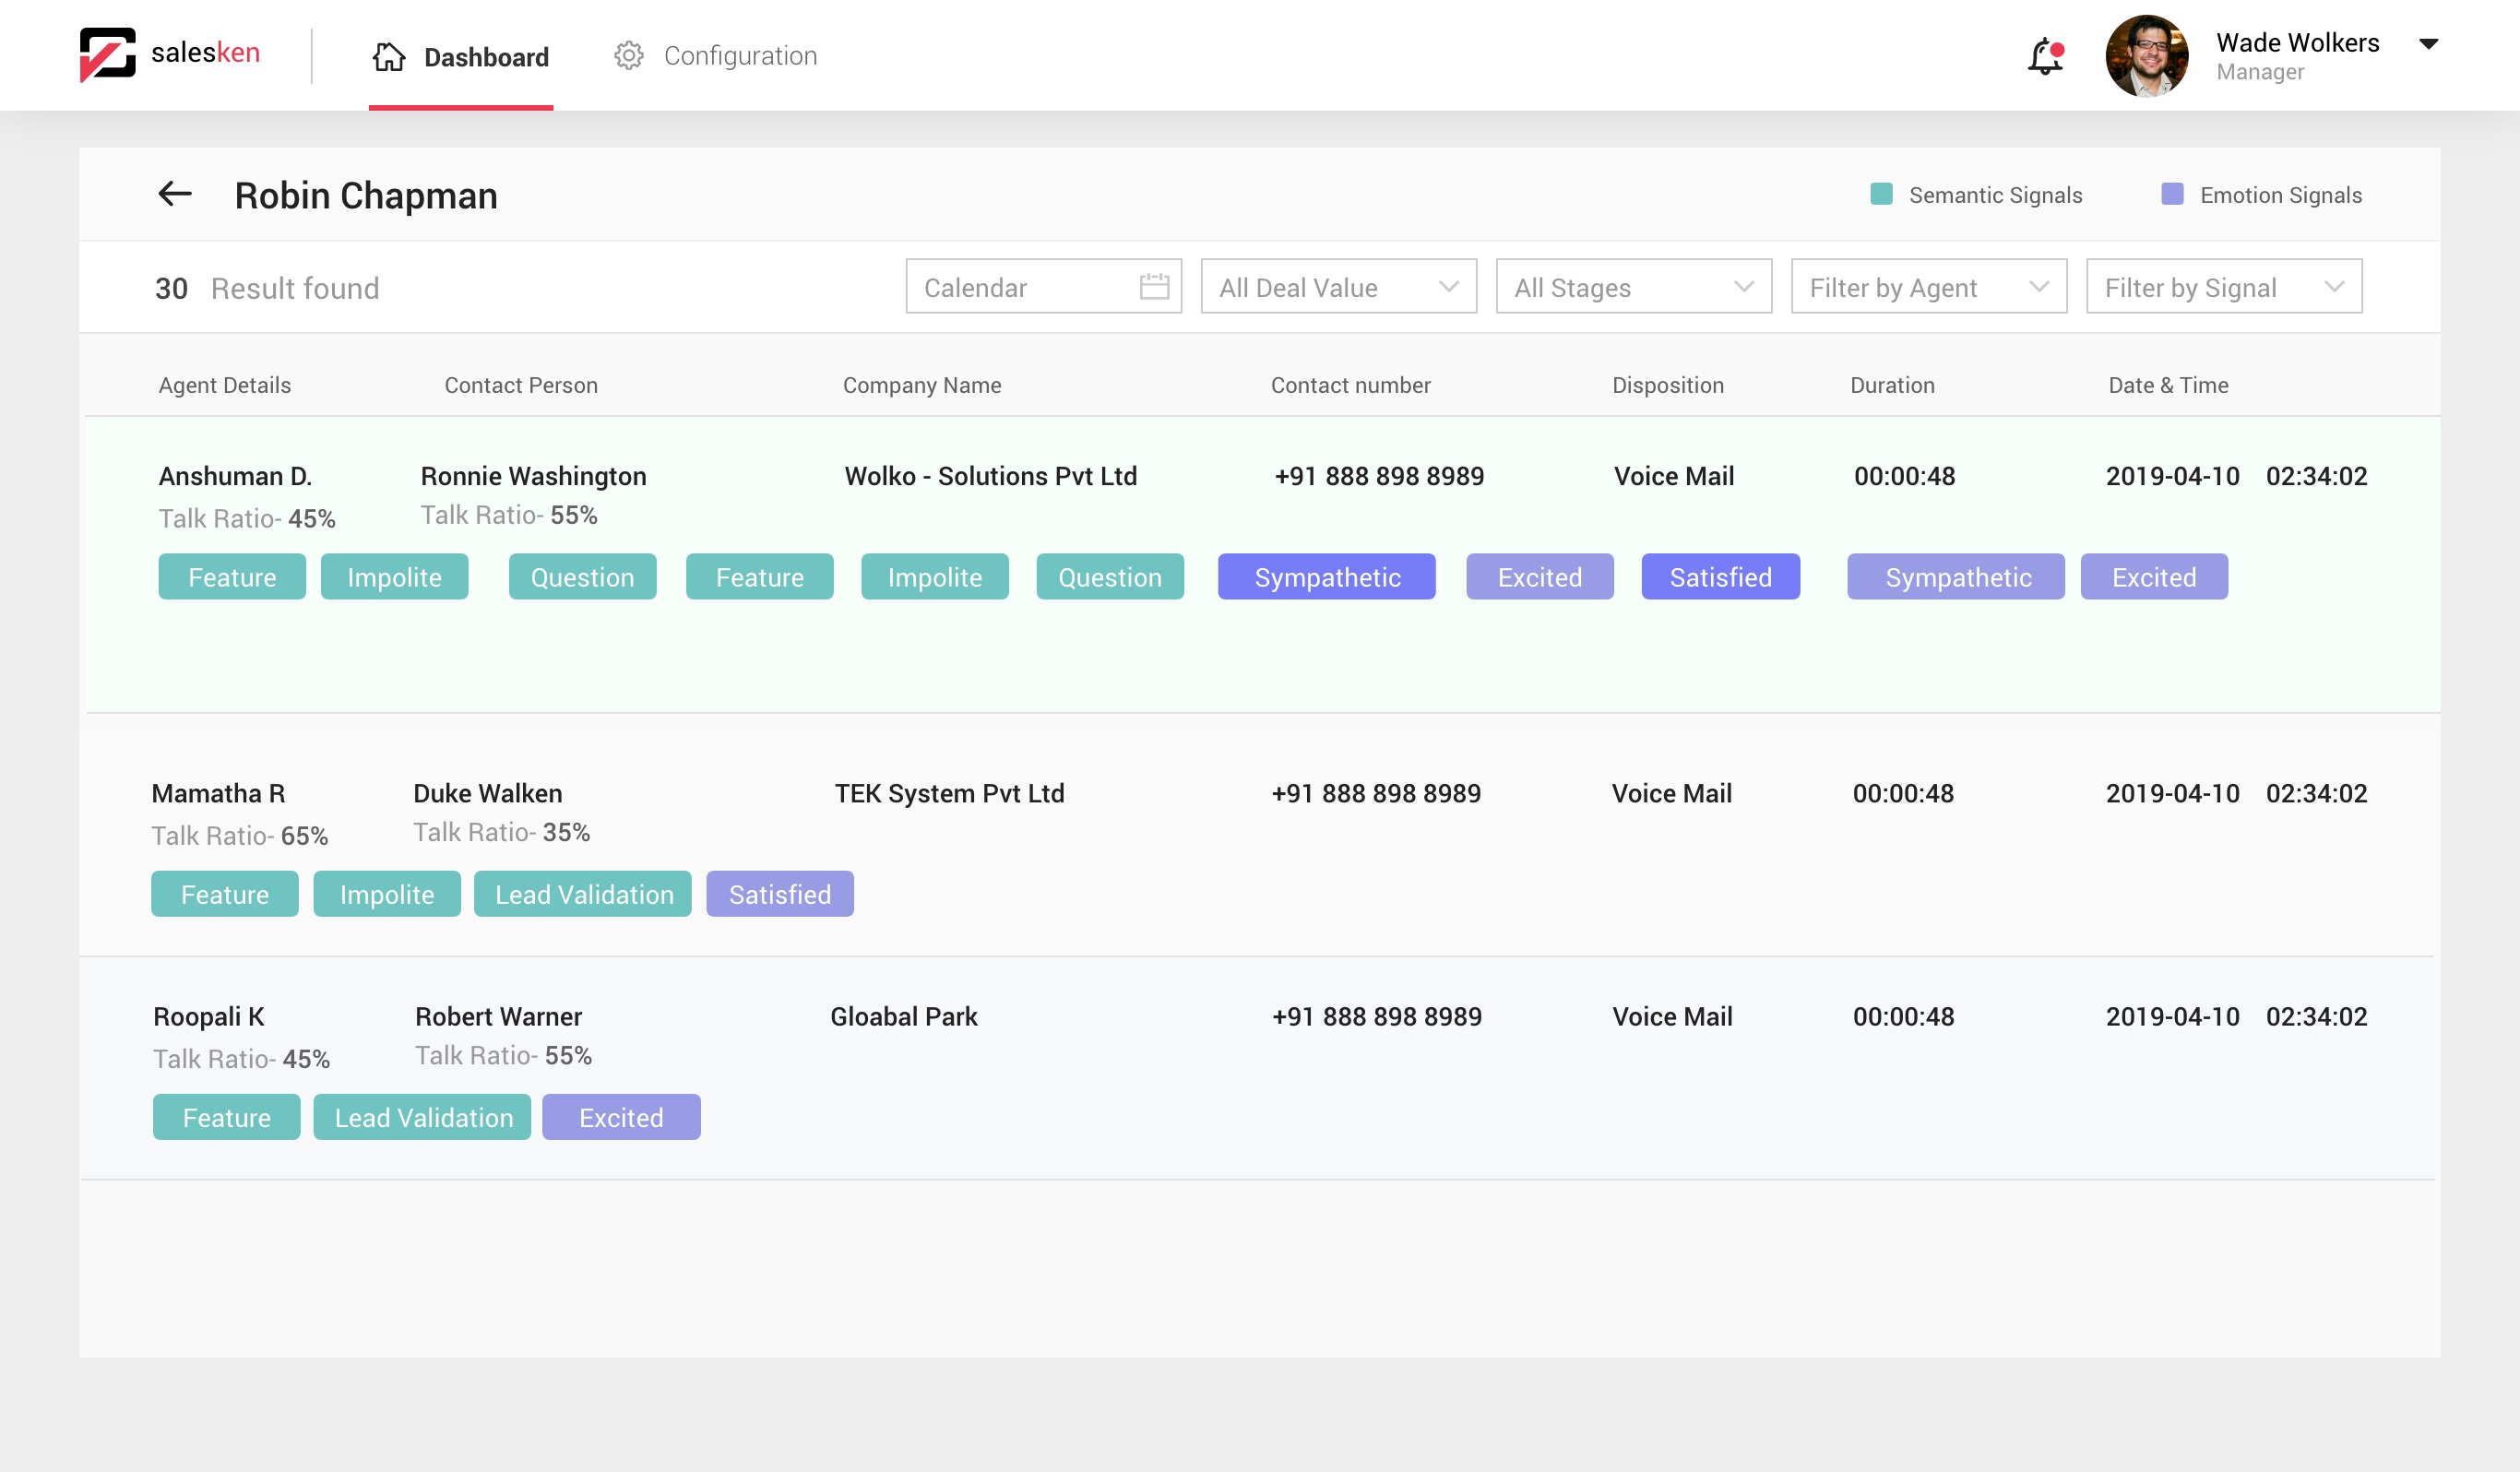Click Satisfied tag in Anshuman row
Image resolution: width=2520 pixels, height=1472 pixels.
click(1720, 577)
